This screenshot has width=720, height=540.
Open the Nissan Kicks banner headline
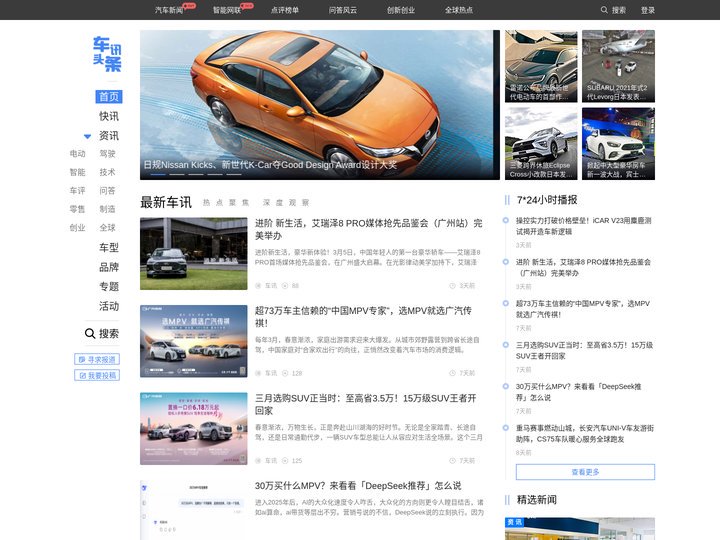[270, 164]
